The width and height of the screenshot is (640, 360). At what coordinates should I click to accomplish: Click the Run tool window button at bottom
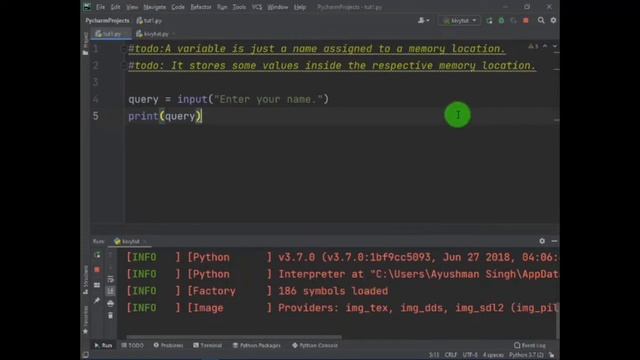pos(103,345)
